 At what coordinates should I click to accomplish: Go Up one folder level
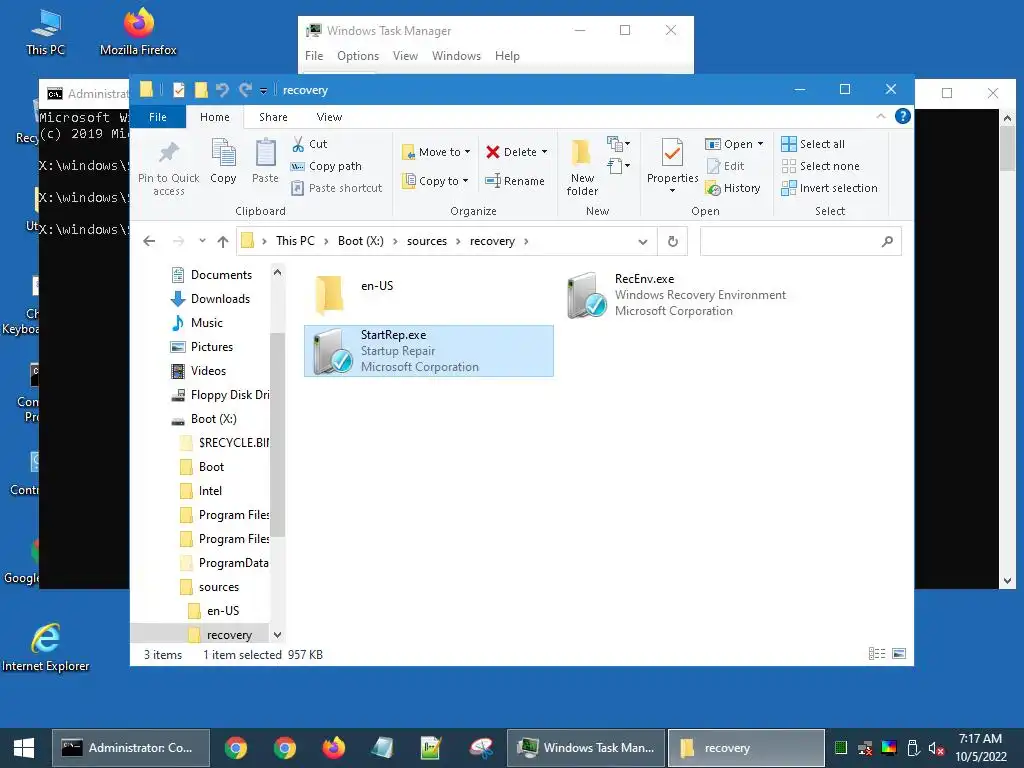[x=223, y=241]
